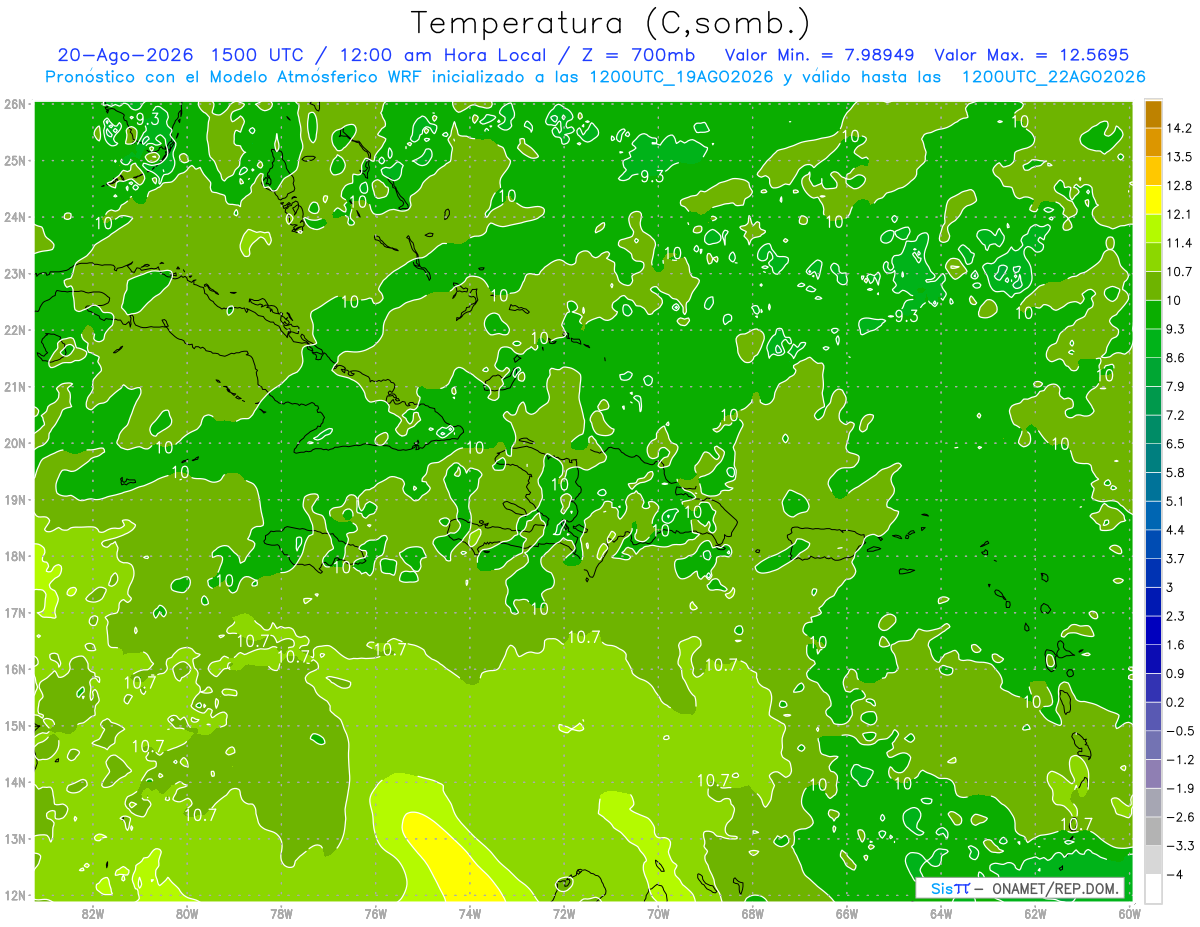Pick the yellow legend swatch between 12.1 and 12.8

click(1152, 200)
